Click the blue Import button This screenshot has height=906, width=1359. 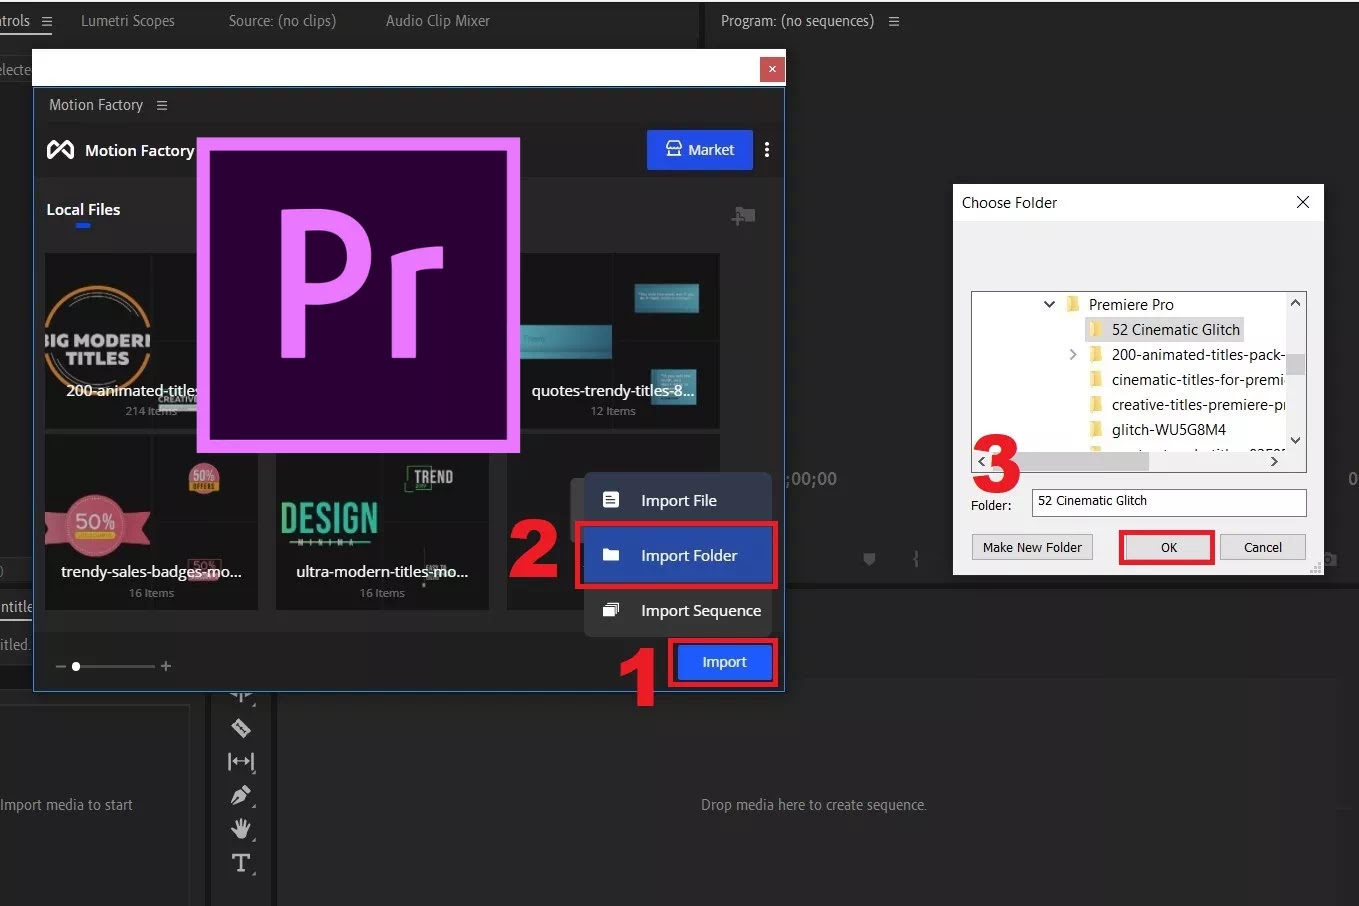[724, 662]
